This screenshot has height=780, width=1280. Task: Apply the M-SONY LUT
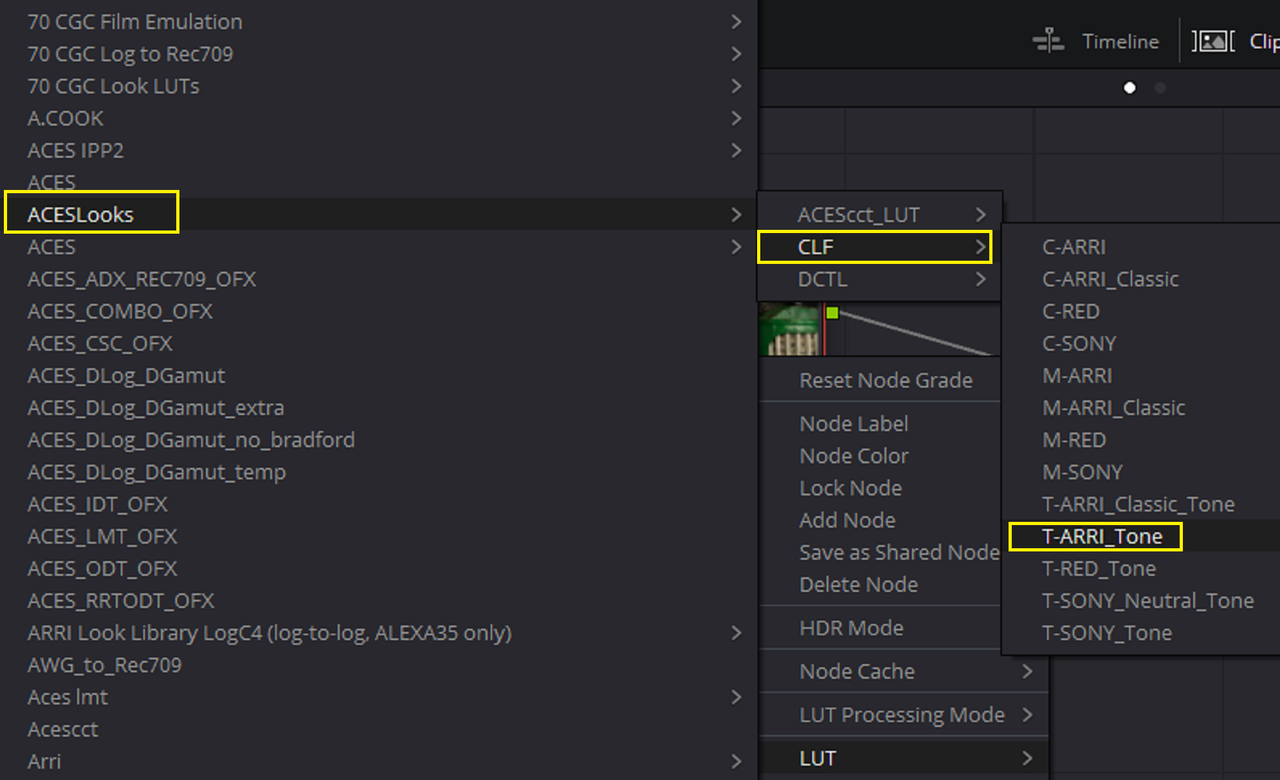click(x=1141, y=472)
